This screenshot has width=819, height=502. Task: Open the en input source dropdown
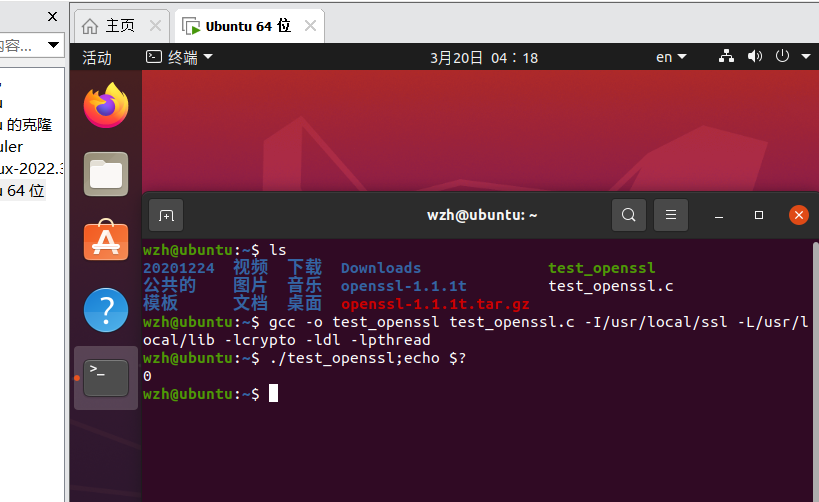[671, 57]
